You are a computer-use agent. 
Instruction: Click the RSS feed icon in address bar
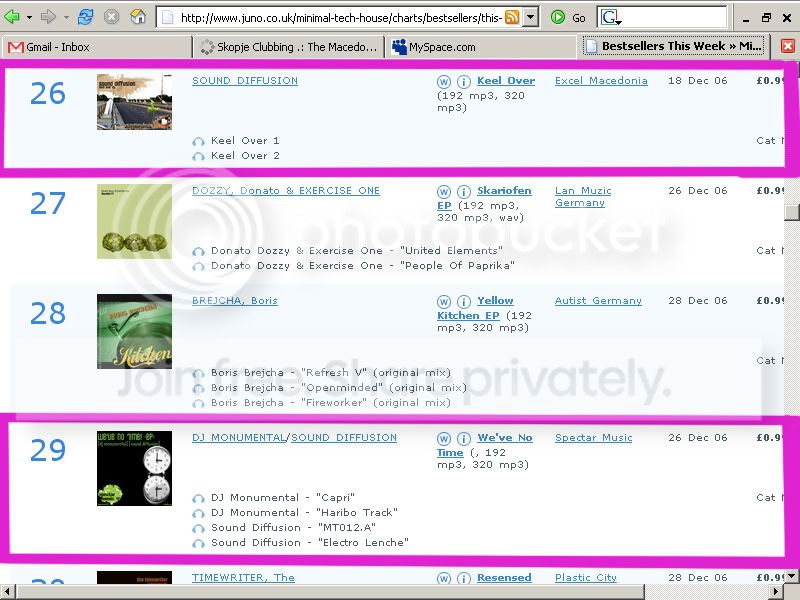point(512,17)
